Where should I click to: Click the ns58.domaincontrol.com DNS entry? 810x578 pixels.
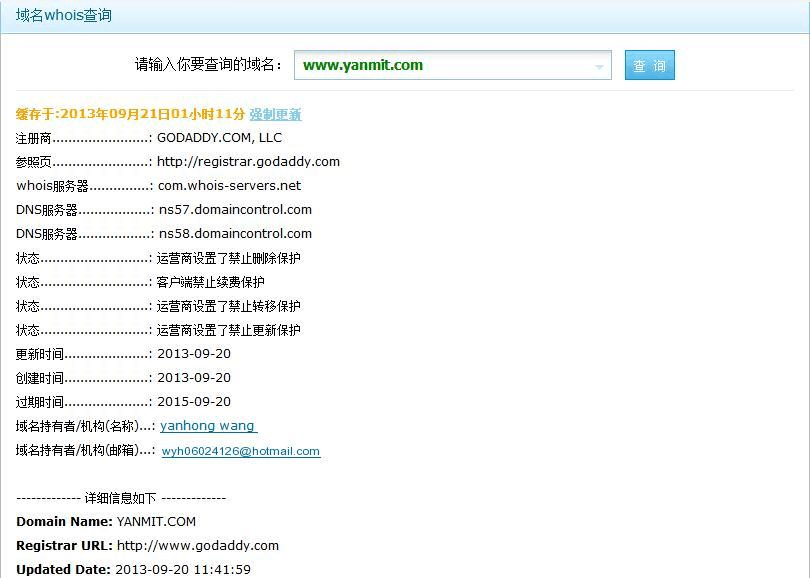pyautogui.click(x=235, y=234)
